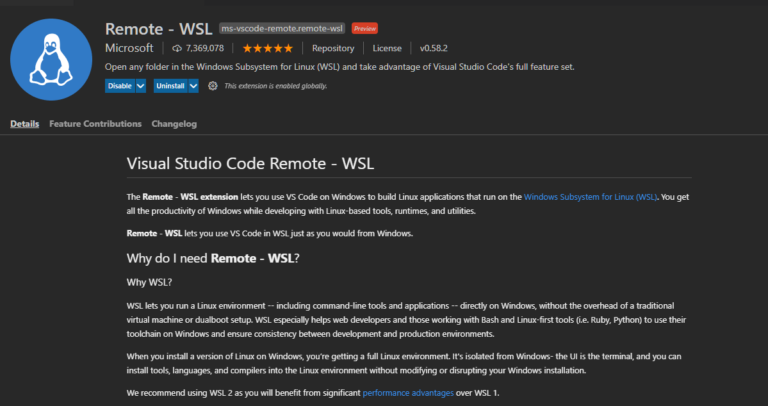Screen dimensions: 768x406
Task: Open the Feature Contributions tab
Action: pos(96,124)
